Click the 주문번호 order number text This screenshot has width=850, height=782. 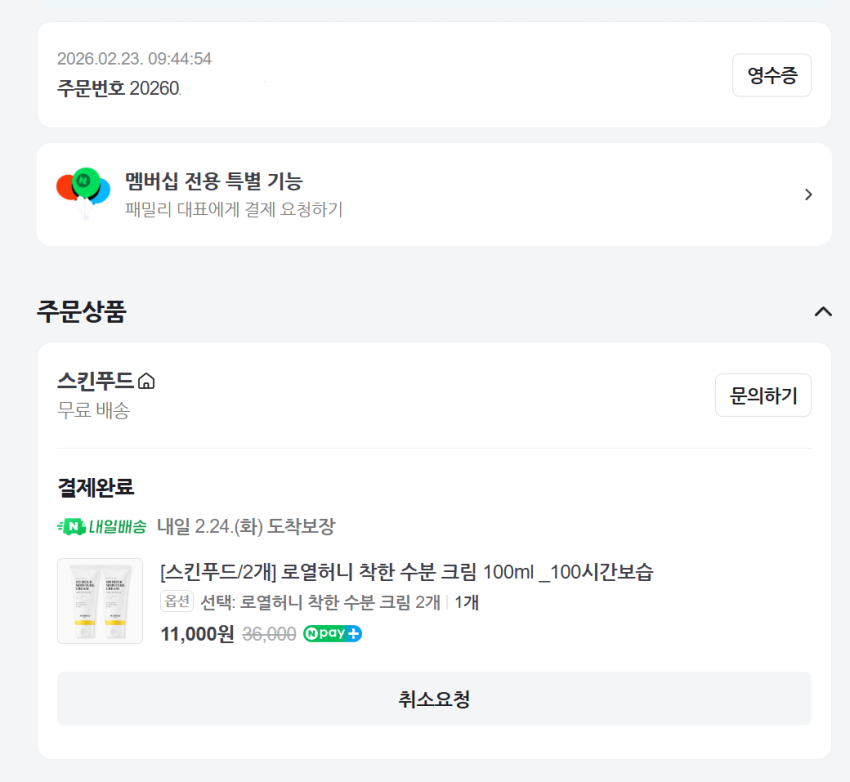118,88
